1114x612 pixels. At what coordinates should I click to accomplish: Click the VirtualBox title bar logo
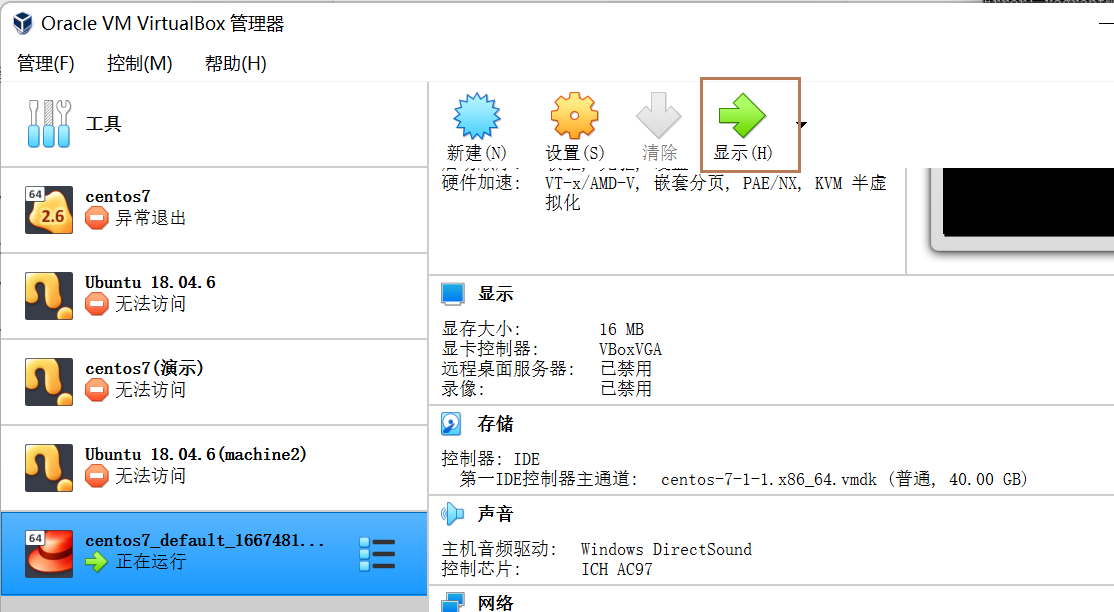tap(23, 23)
